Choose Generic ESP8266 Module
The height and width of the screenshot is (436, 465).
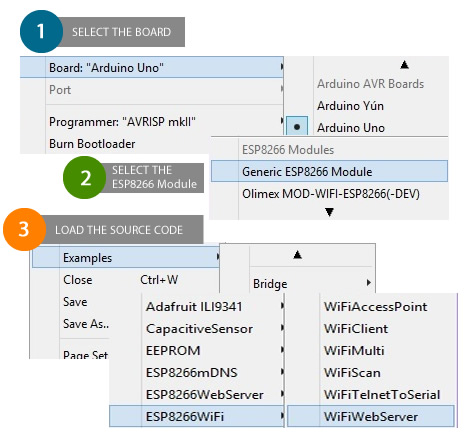[x=329, y=171]
